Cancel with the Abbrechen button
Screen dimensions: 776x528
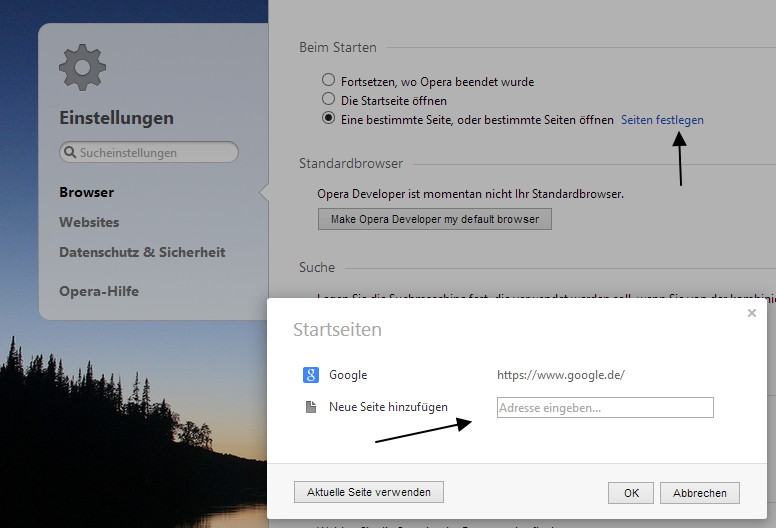tap(700, 493)
